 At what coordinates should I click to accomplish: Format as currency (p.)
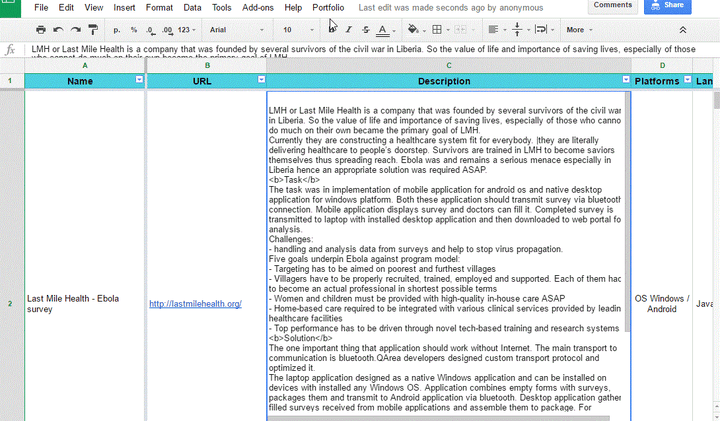117,30
